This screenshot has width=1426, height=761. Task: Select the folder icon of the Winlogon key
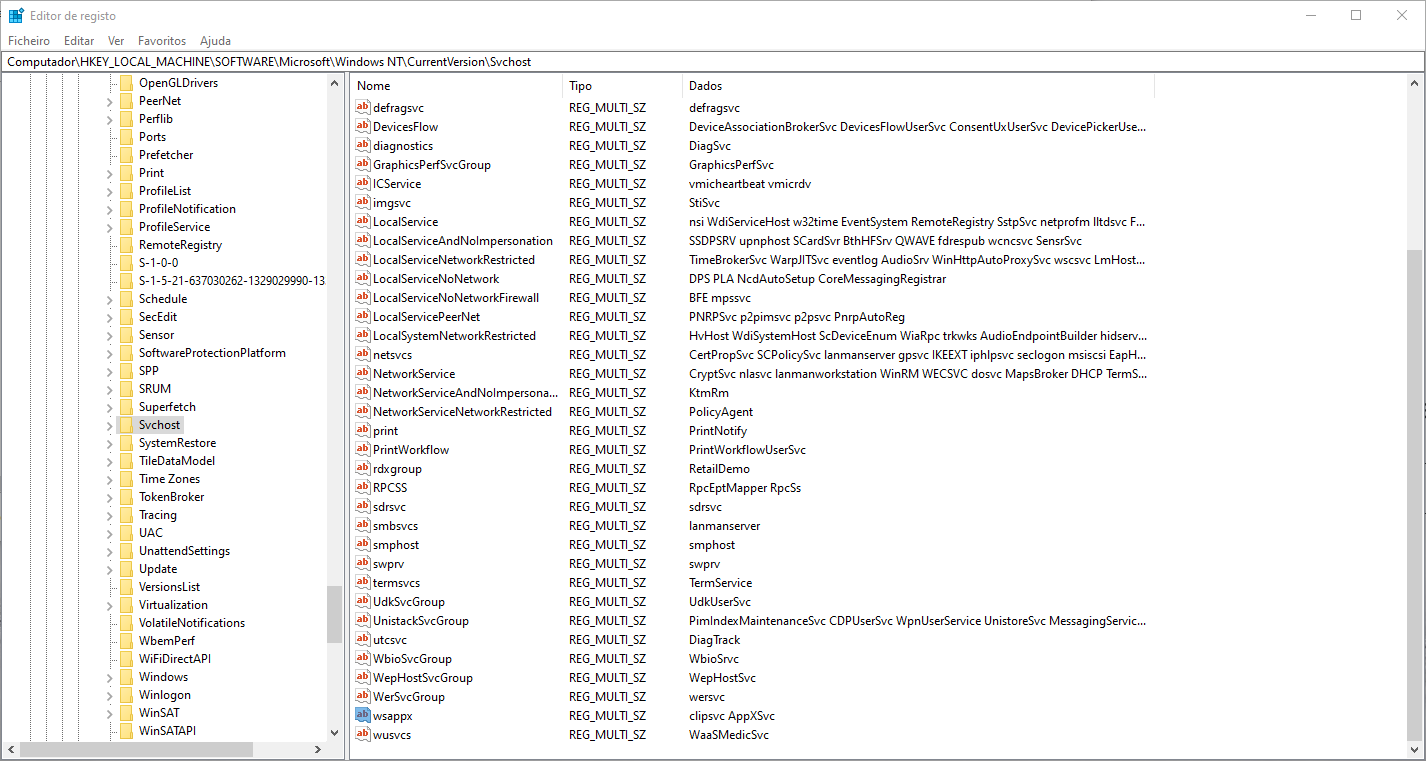click(x=126, y=695)
